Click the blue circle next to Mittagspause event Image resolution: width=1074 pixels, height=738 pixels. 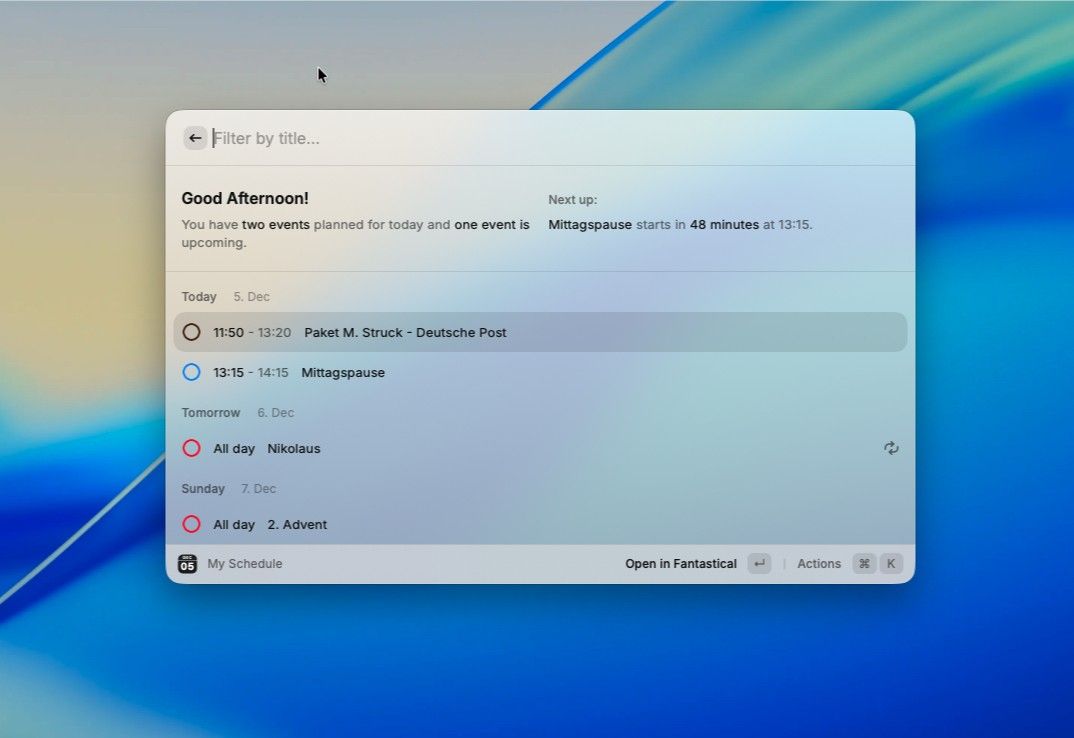pyautogui.click(x=192, y=372)
